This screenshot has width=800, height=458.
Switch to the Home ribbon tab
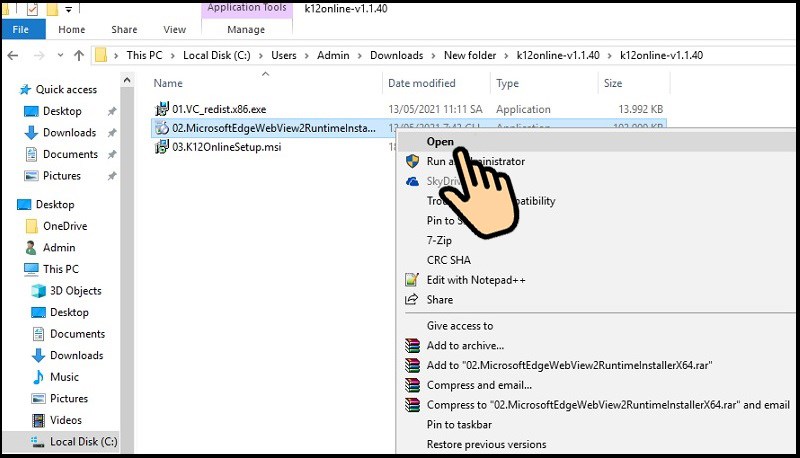pyautogui.click(x=71, y=30)
